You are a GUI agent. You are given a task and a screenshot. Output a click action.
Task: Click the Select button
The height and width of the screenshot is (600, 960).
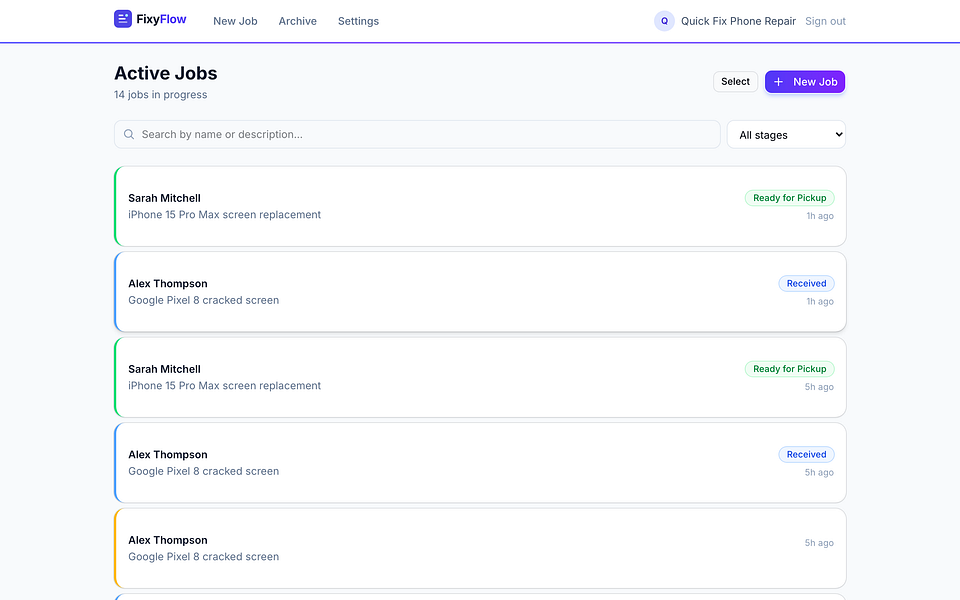pyautogui.click(x=735, y=81)
